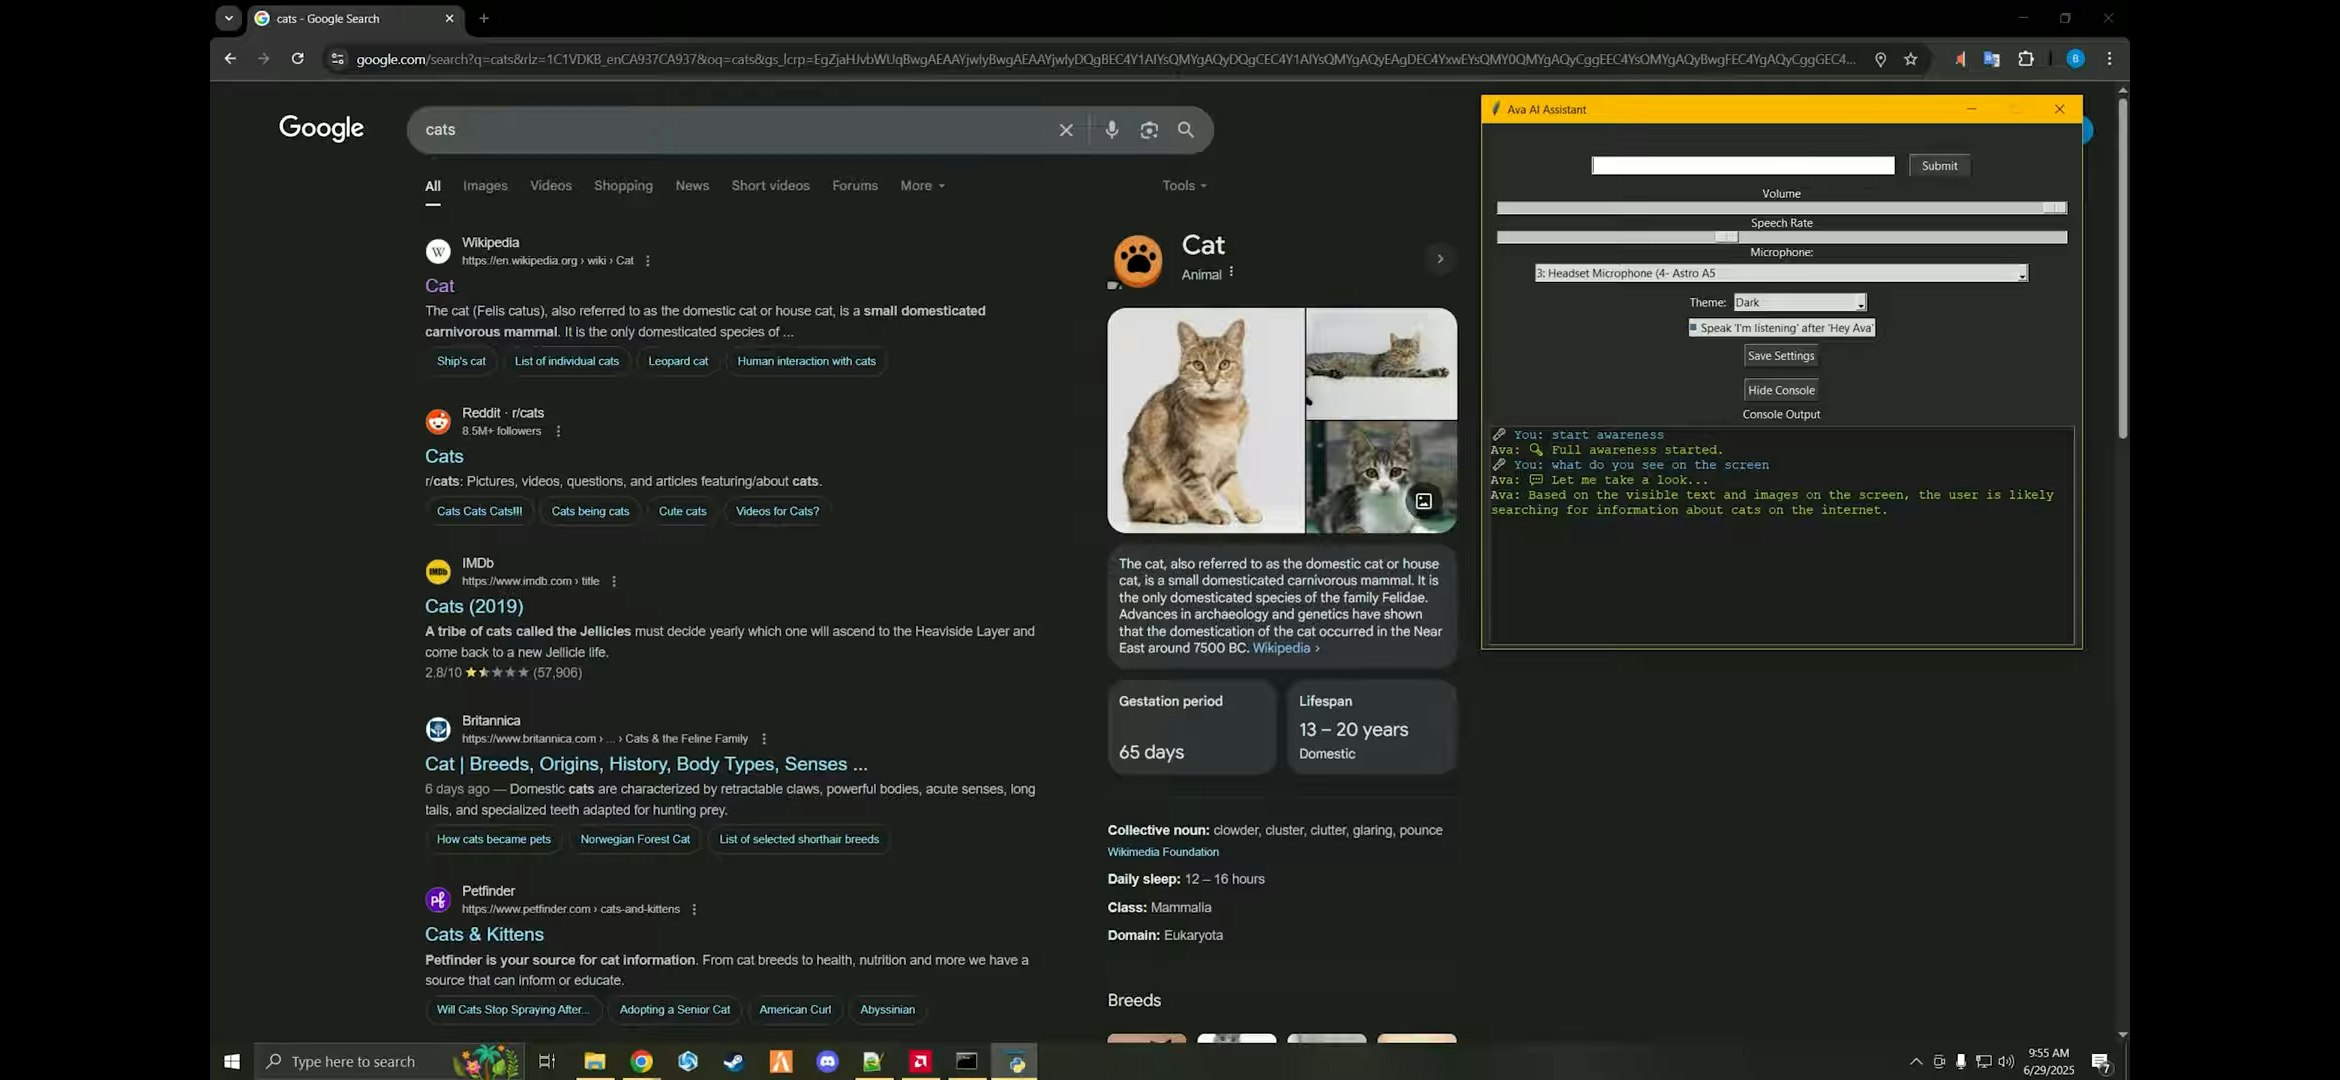Screen dimensions: 2340x1080
Task: Open the Wikipedia Cat result link
Action: 440,285
